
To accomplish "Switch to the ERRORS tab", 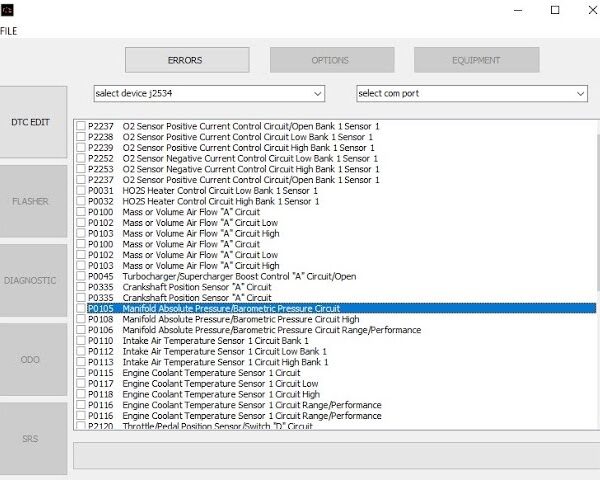I will 187,60.
